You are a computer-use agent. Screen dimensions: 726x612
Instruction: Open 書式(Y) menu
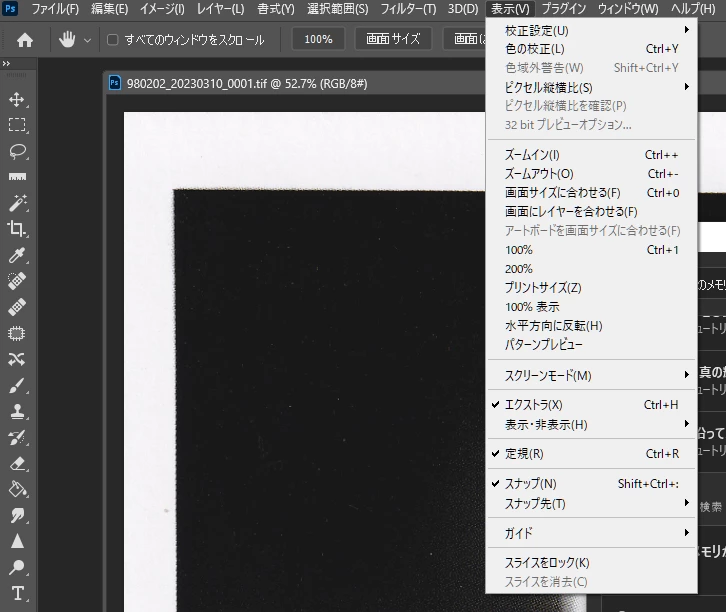click(x=275, y=9)
